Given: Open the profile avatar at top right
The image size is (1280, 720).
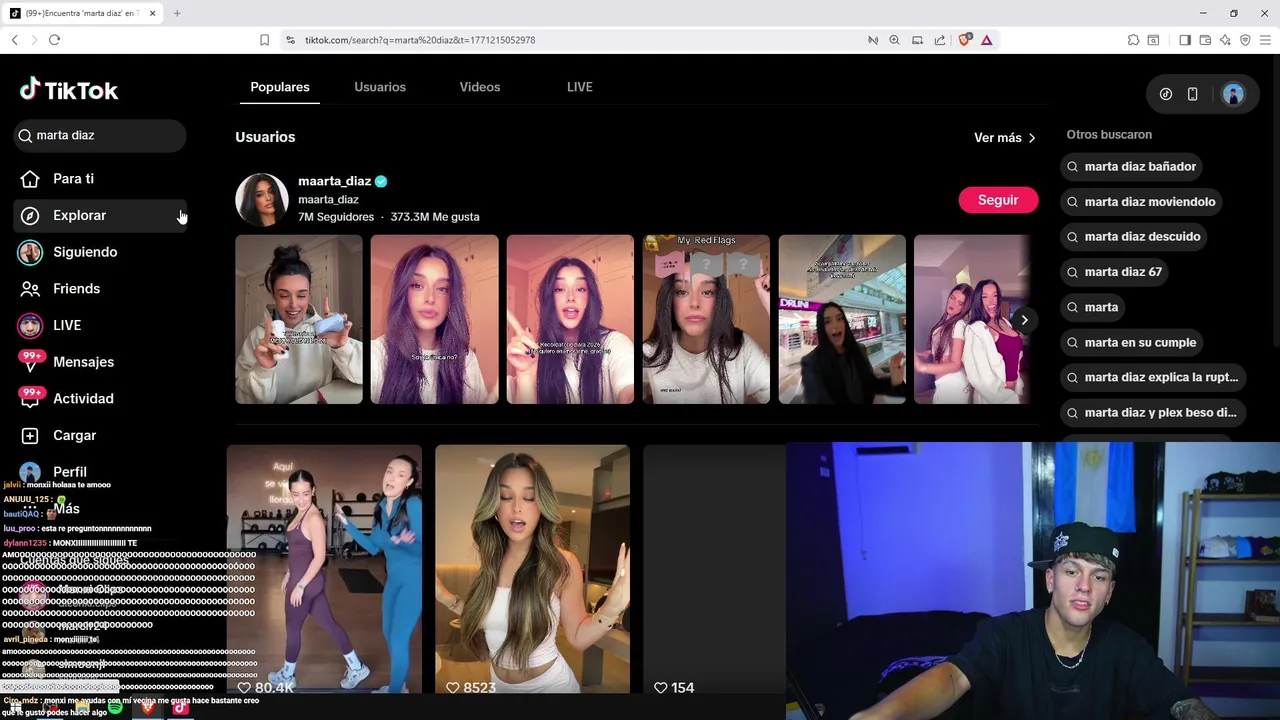Looking at the screenshot, I should point(1233,94).
